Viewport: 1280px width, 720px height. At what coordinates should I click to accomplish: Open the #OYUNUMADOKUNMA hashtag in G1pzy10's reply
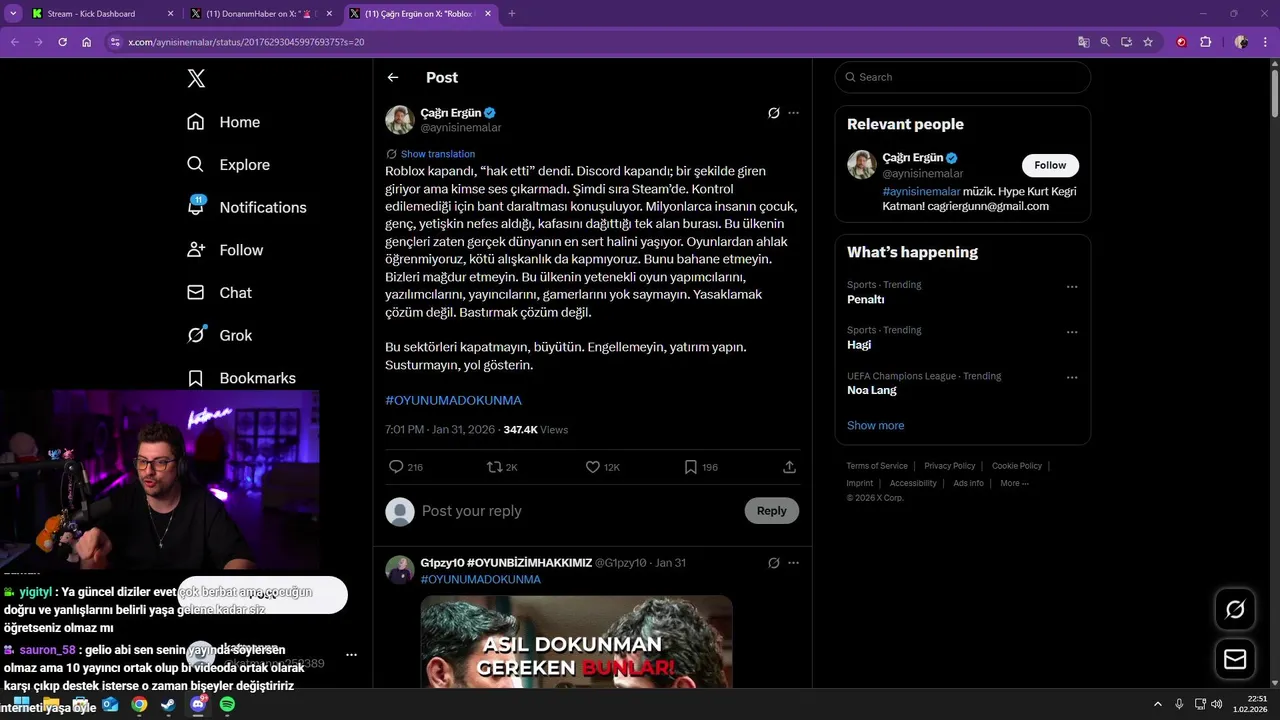(x=480, y=579)
